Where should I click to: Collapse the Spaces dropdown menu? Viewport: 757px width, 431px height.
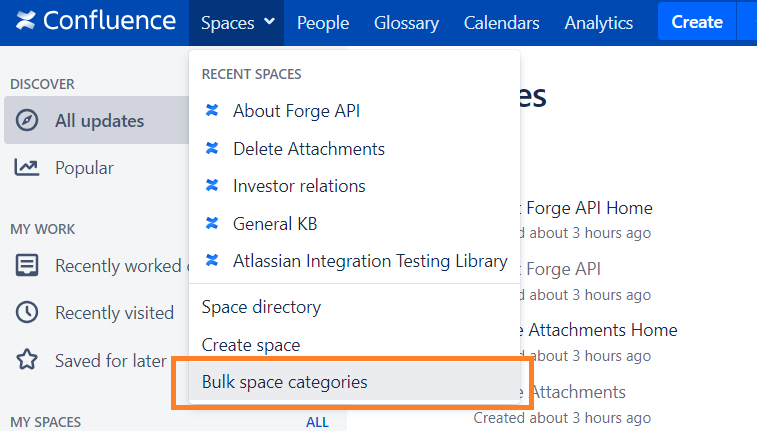point(237,22)
